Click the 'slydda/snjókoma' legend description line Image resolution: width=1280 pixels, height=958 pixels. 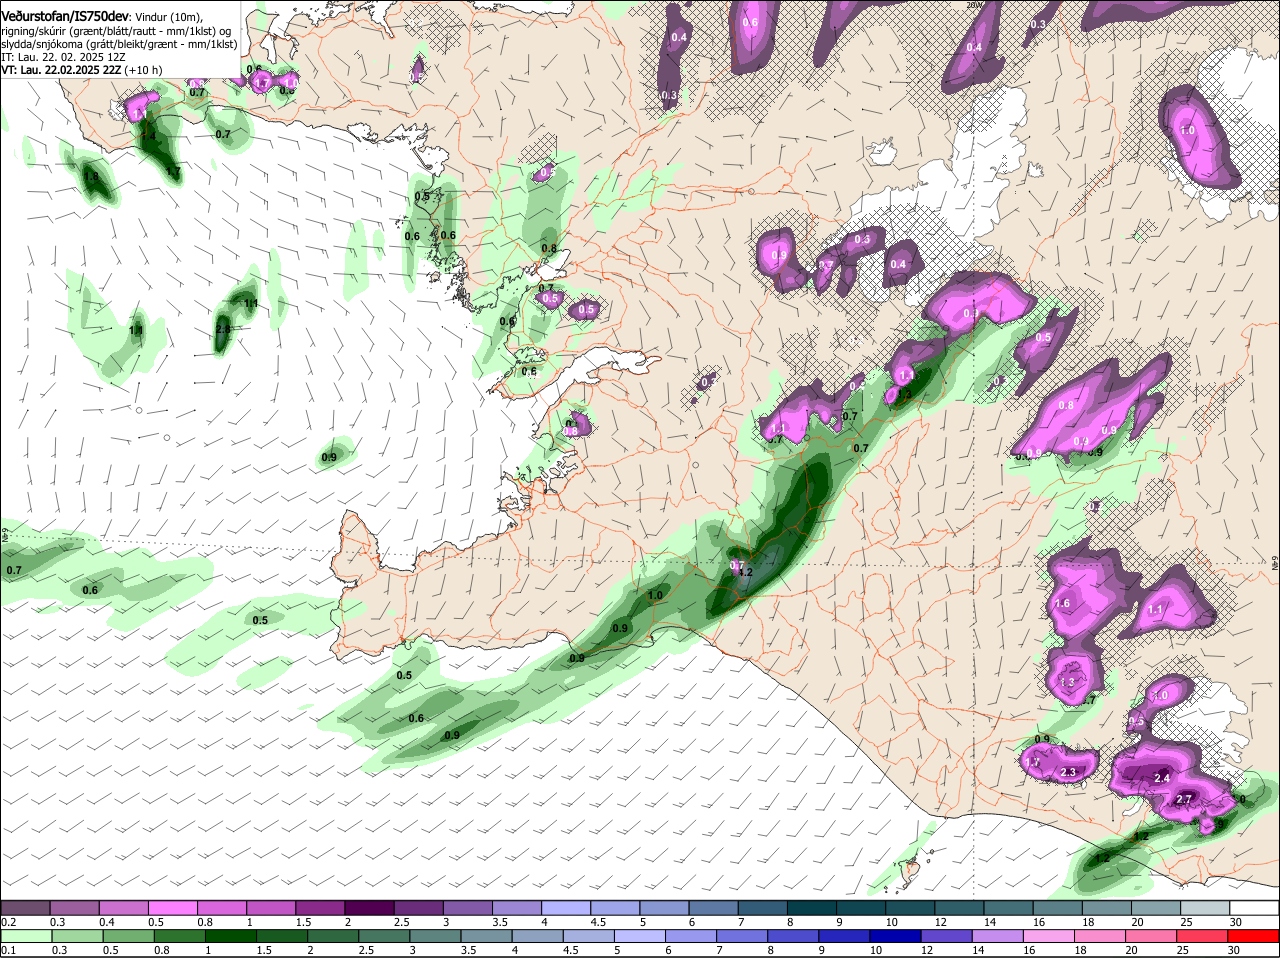pyautogui.click(x=119, y=44)
